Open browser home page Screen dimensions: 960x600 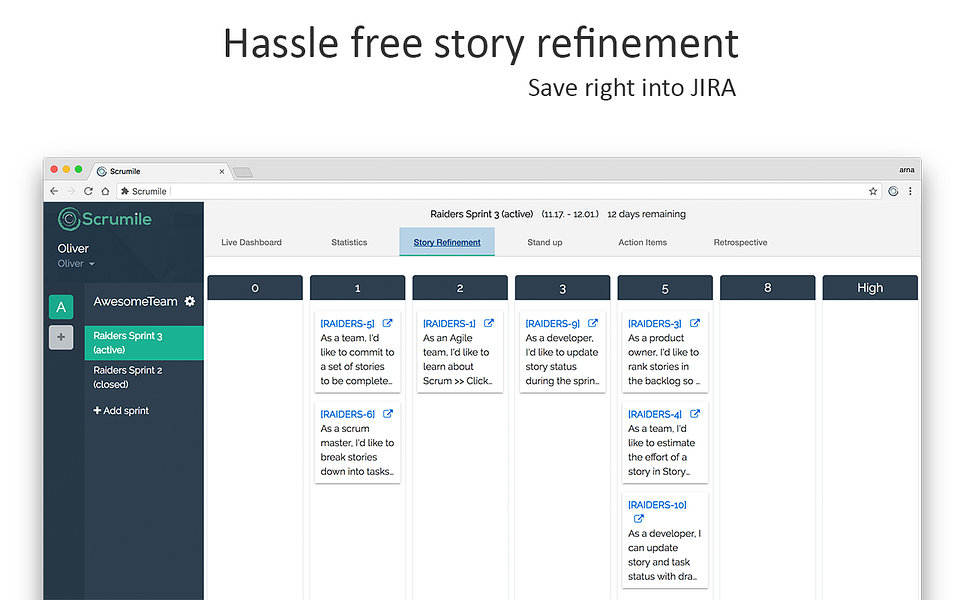pos(105,191)
